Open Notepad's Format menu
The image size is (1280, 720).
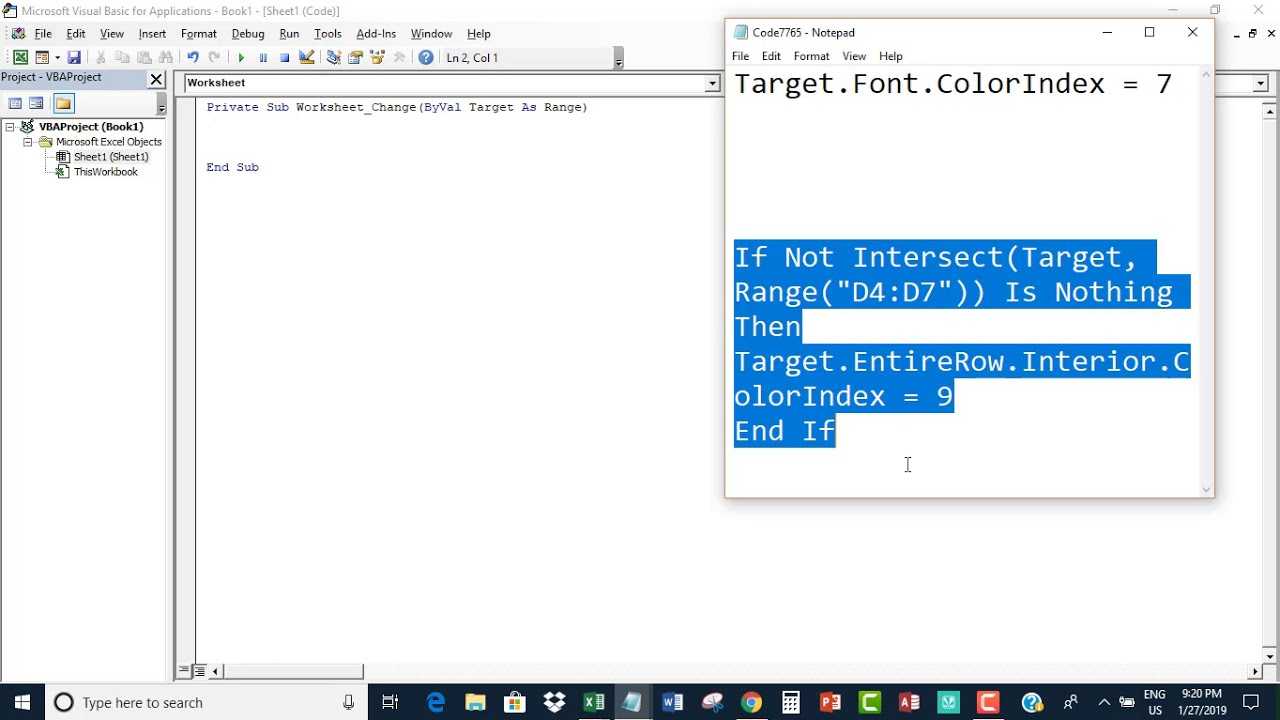point(811,56)
